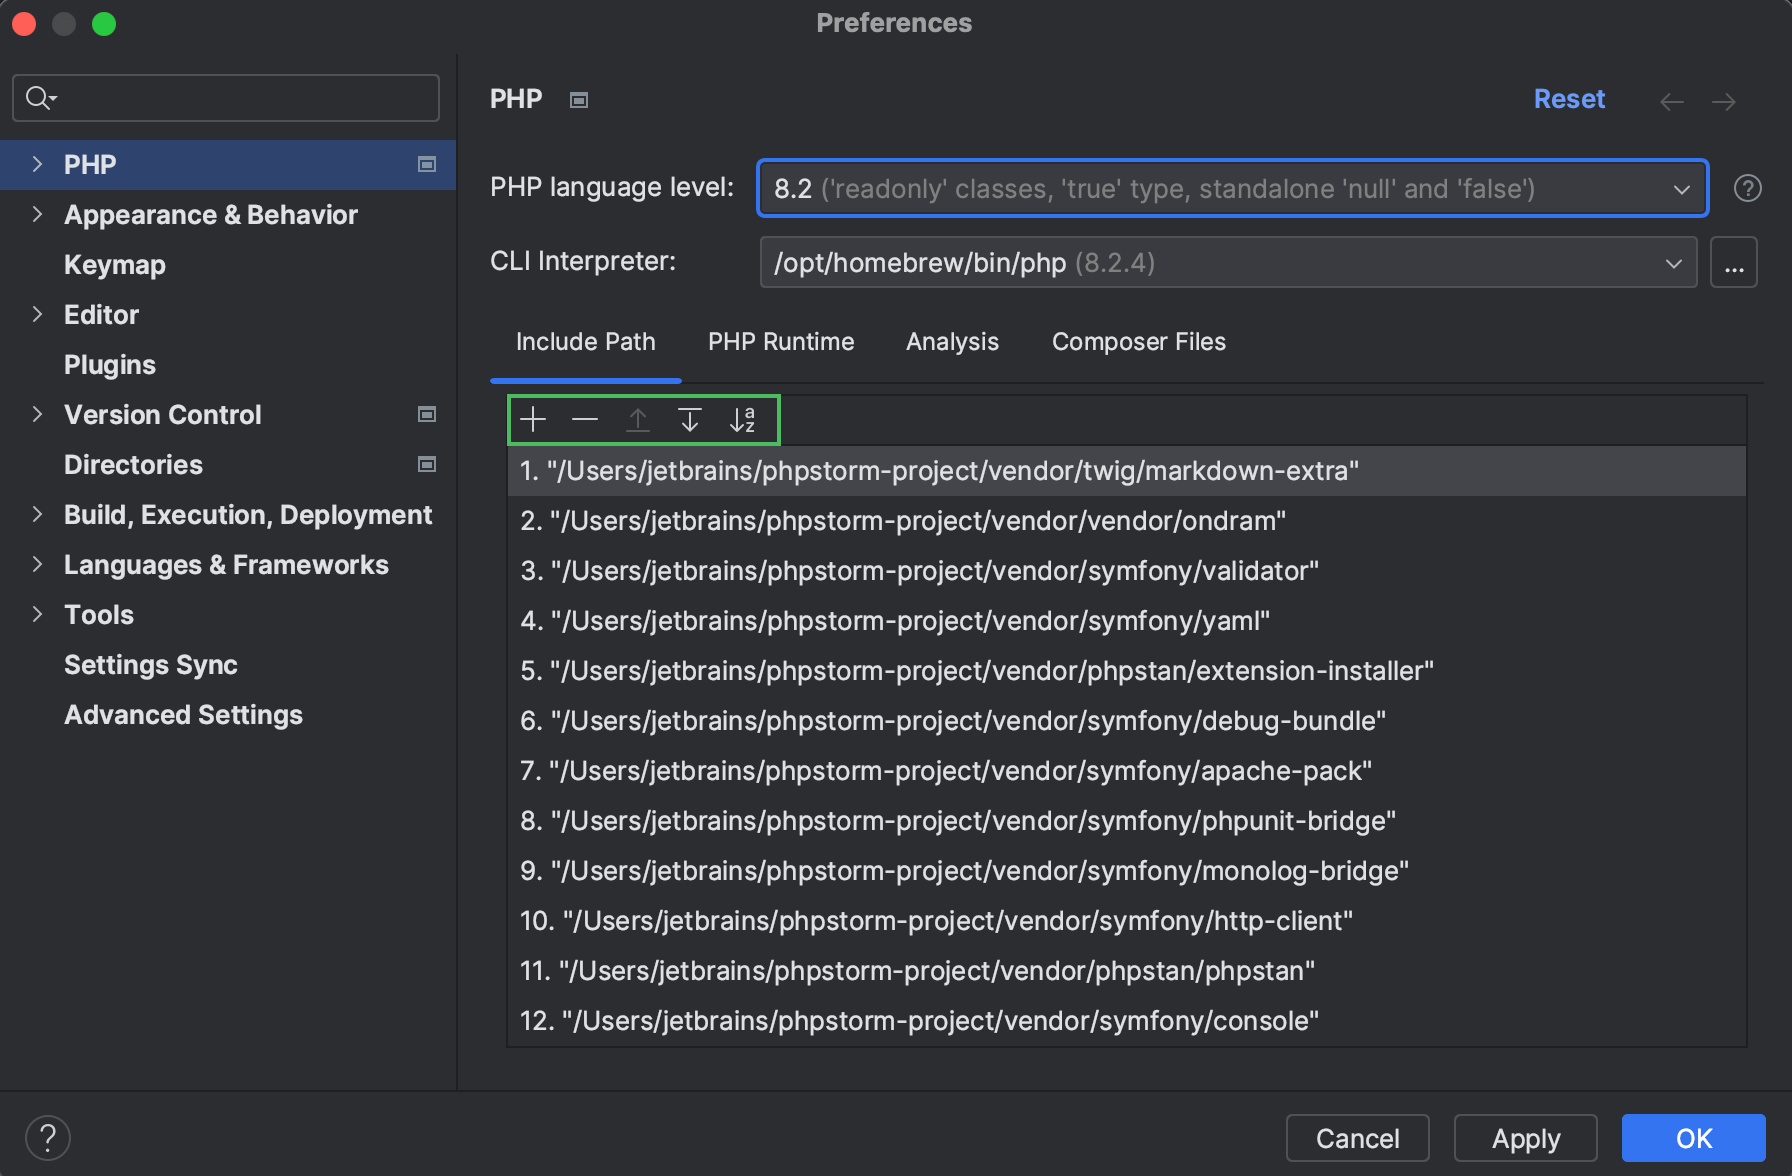
Task: Click the Reset link
Action: (1568, 99)
